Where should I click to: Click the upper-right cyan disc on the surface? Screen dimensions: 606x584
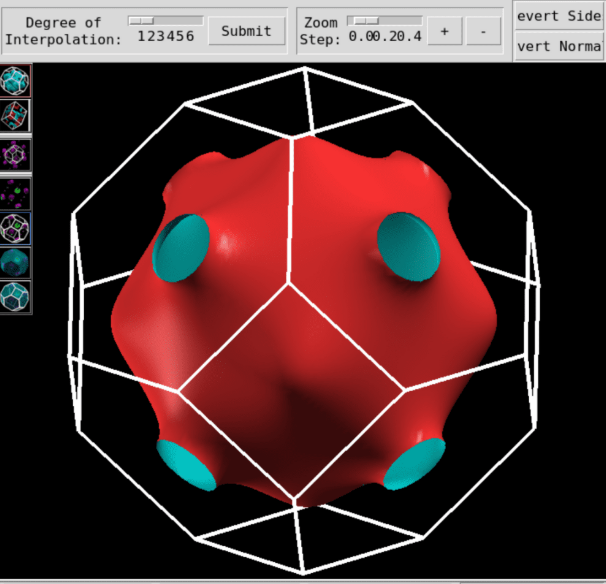click(409, 246)
